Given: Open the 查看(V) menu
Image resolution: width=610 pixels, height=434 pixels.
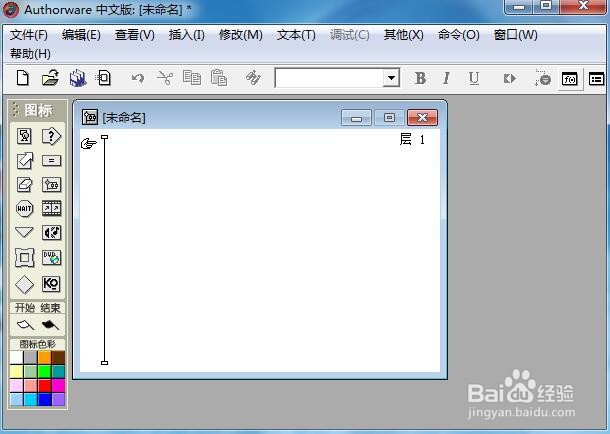Looking at the screenshot, I should point(135,35).
